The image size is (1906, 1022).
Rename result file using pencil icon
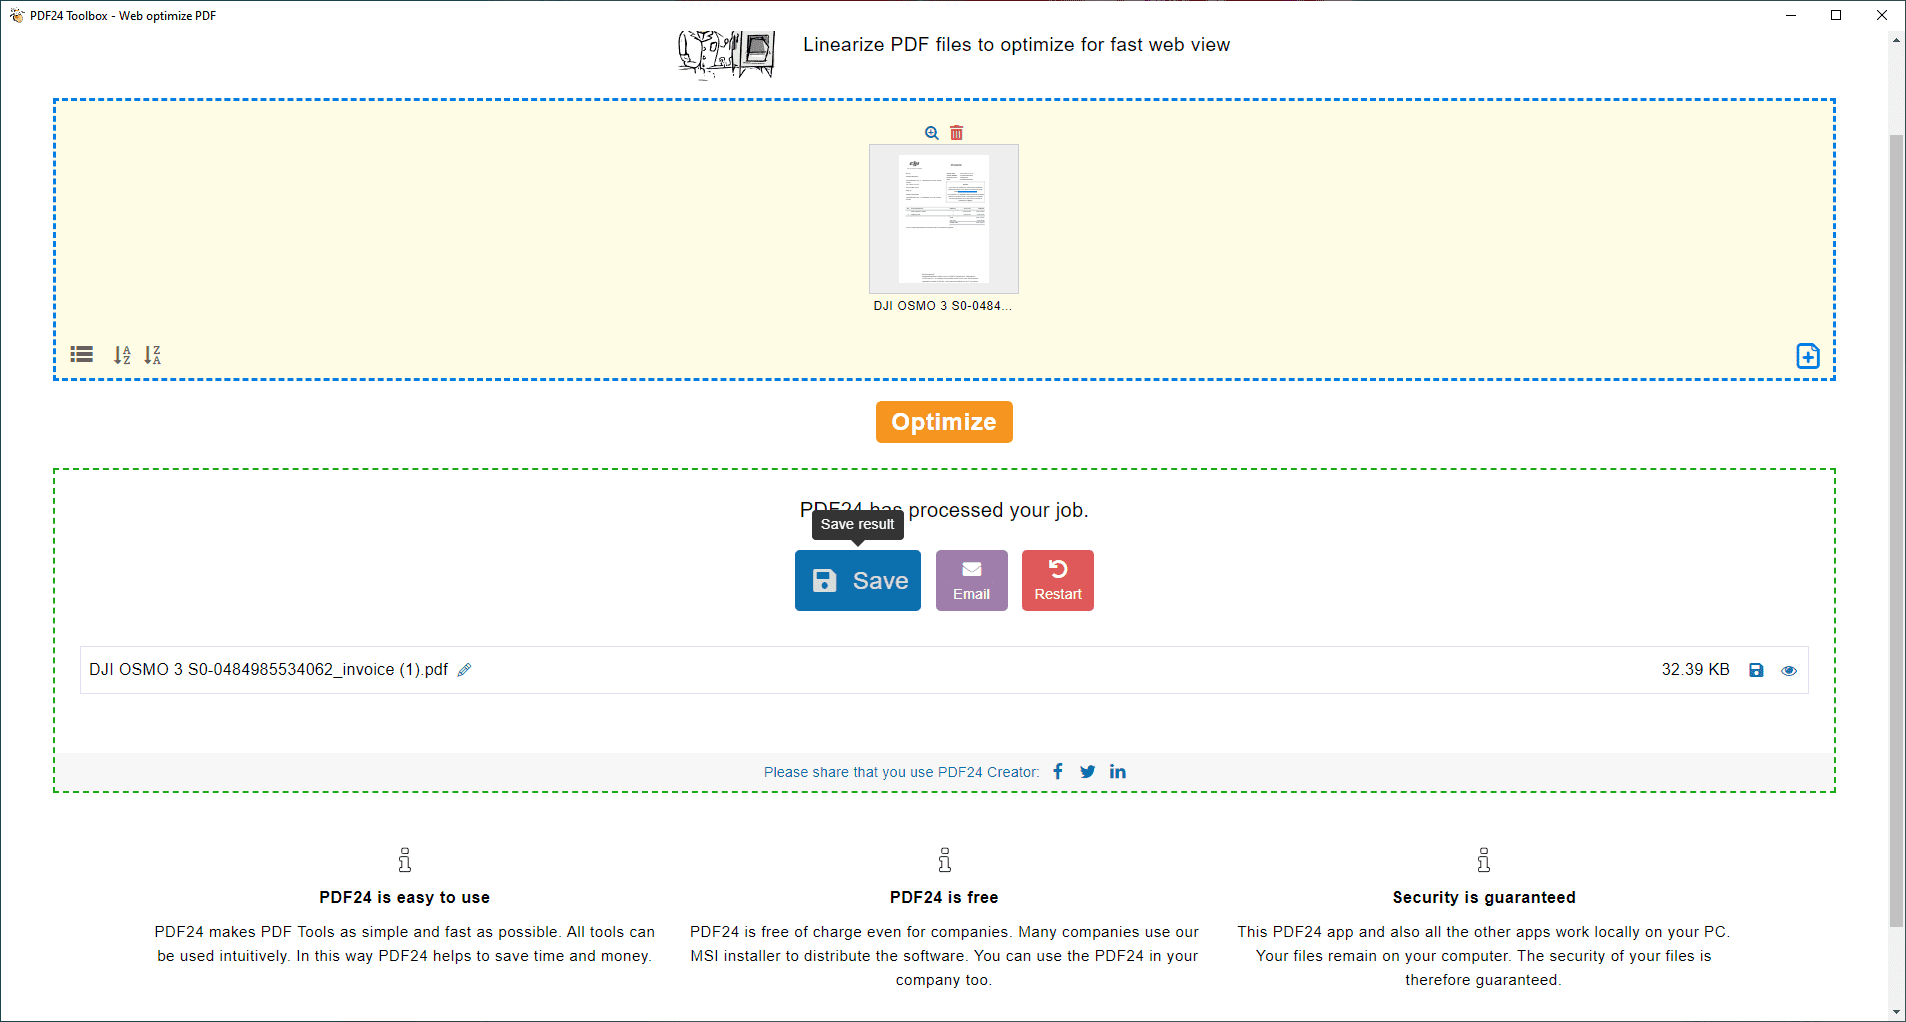[464, 670]
